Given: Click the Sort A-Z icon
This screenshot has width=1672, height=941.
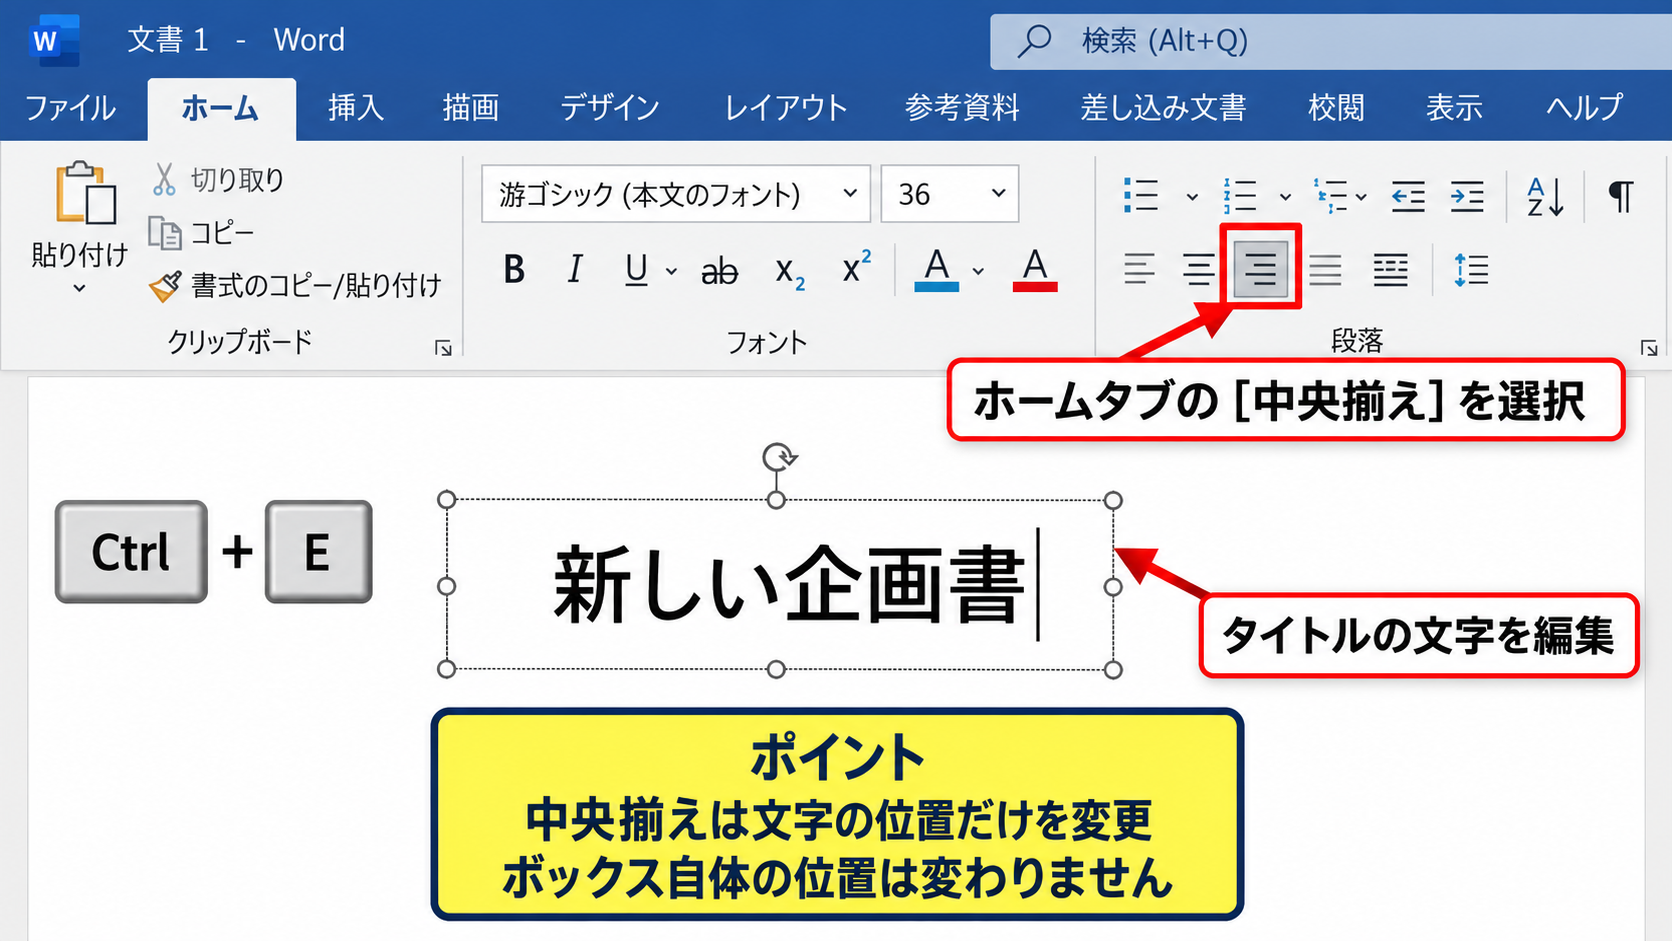Looking at the screenshot, I should point(1545,196).
